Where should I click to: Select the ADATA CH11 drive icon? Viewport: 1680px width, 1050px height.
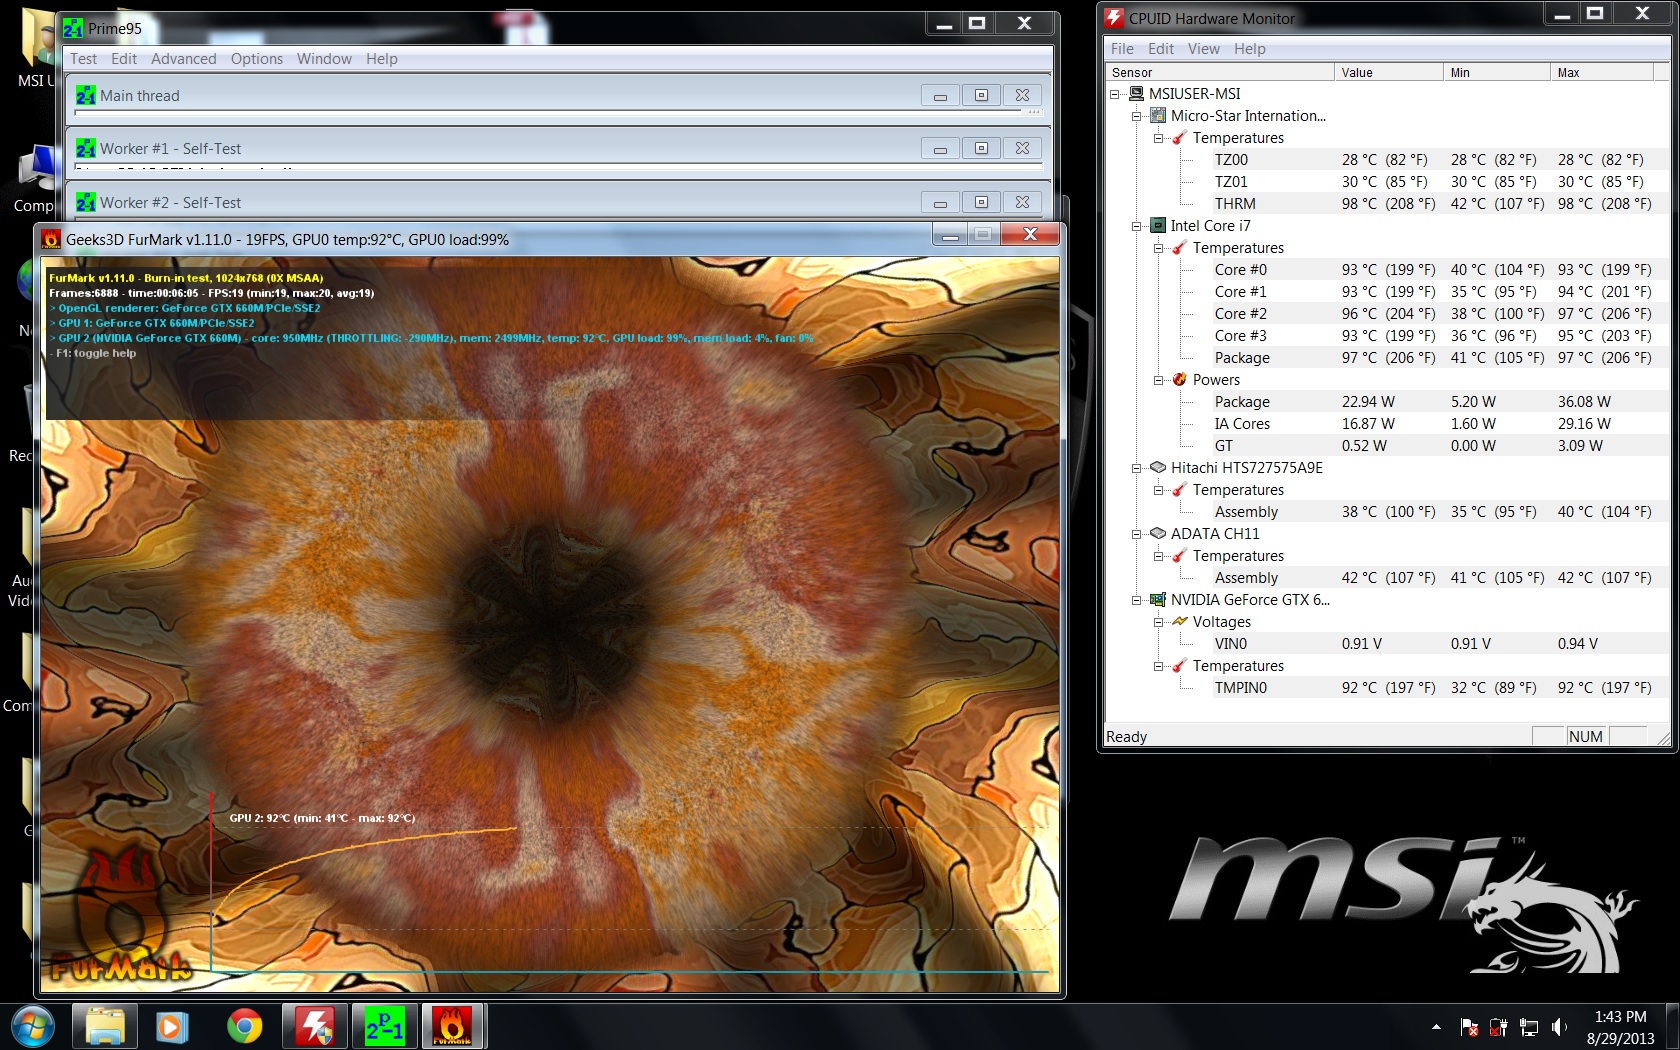point(1158,533)
